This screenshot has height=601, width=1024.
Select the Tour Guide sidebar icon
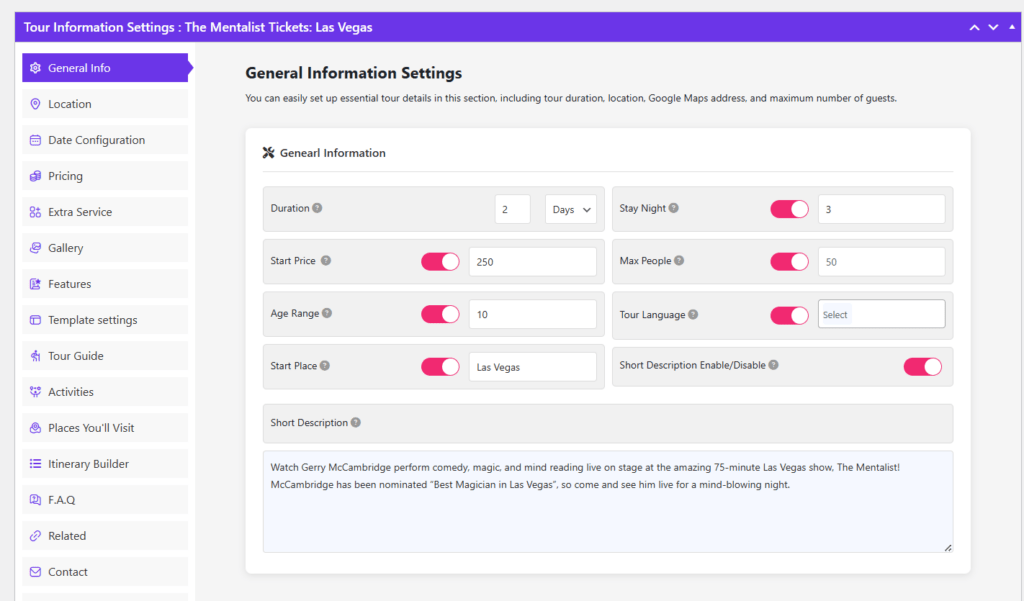click(36, 355)
